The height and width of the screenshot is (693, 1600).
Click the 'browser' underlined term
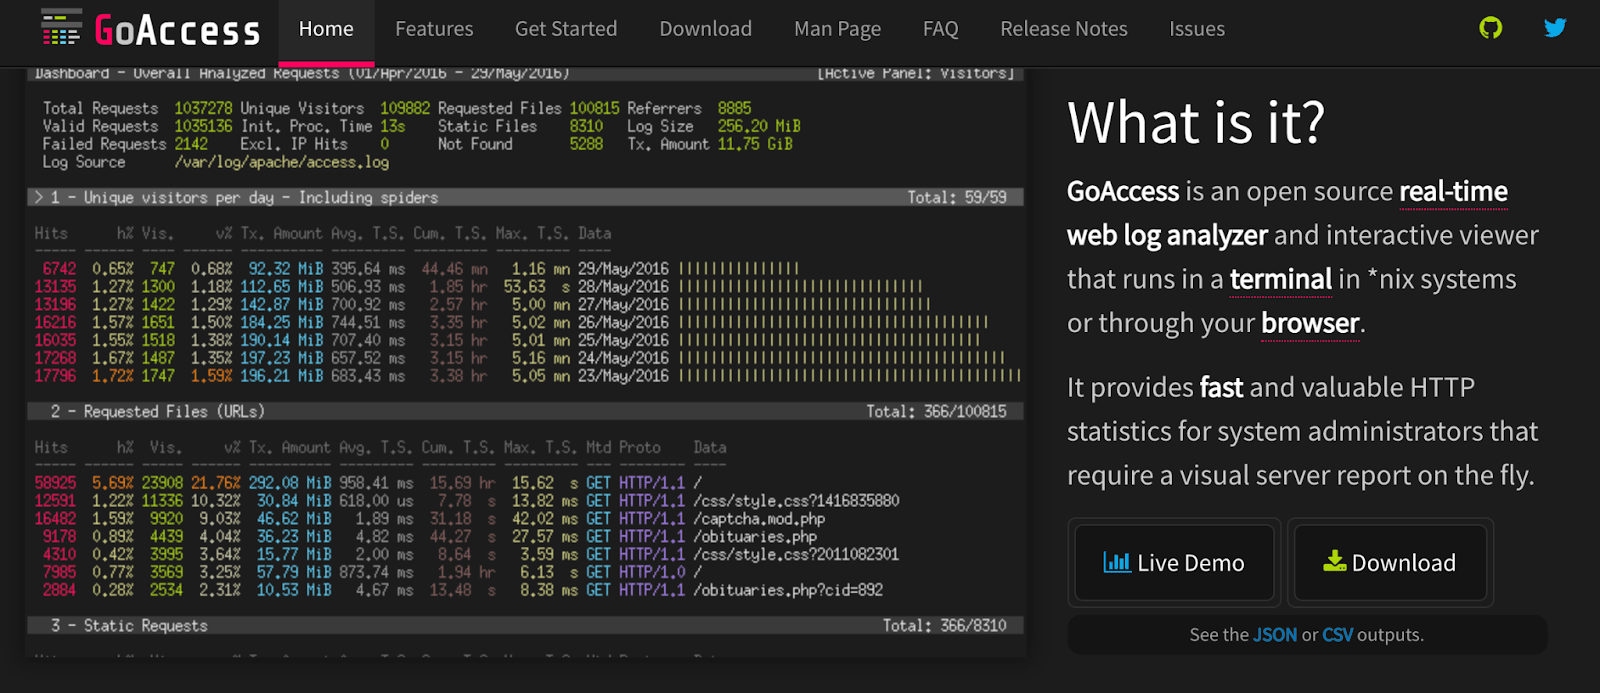pos(1310,323)
